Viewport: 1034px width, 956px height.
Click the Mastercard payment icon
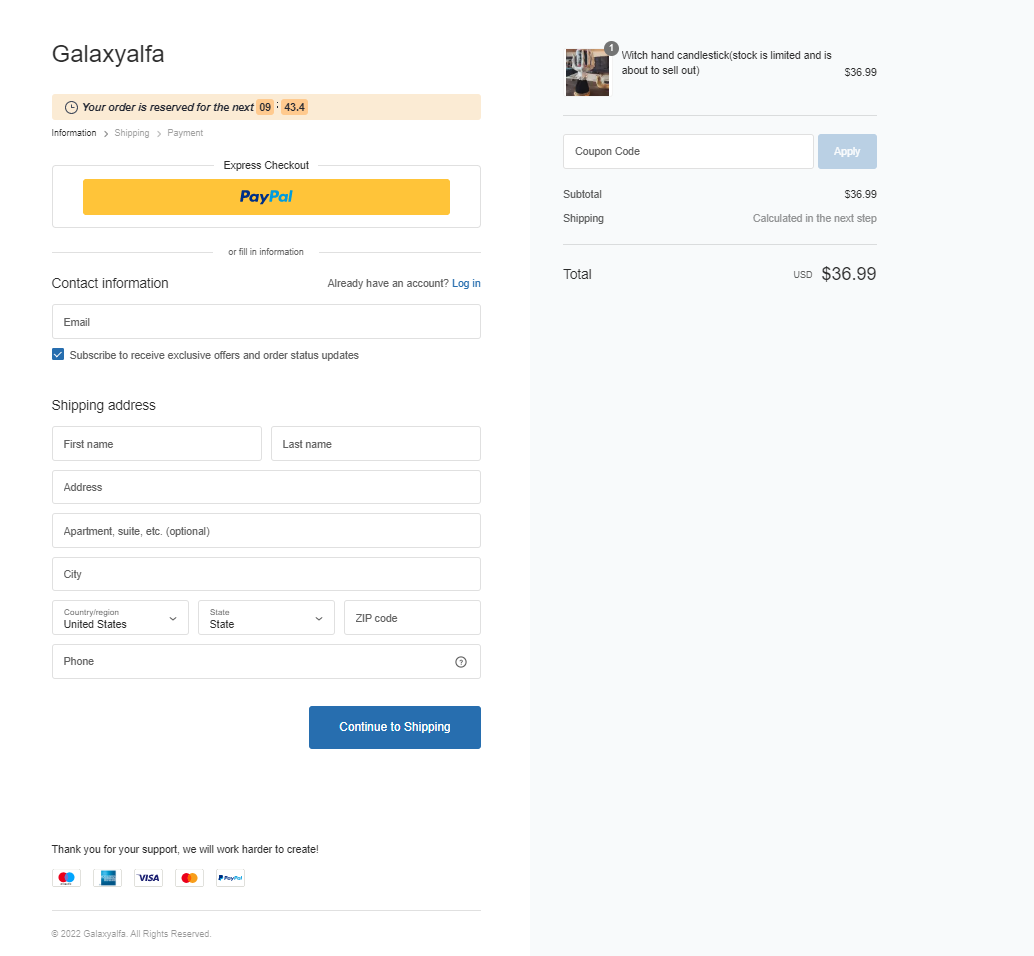coord(189,878)
